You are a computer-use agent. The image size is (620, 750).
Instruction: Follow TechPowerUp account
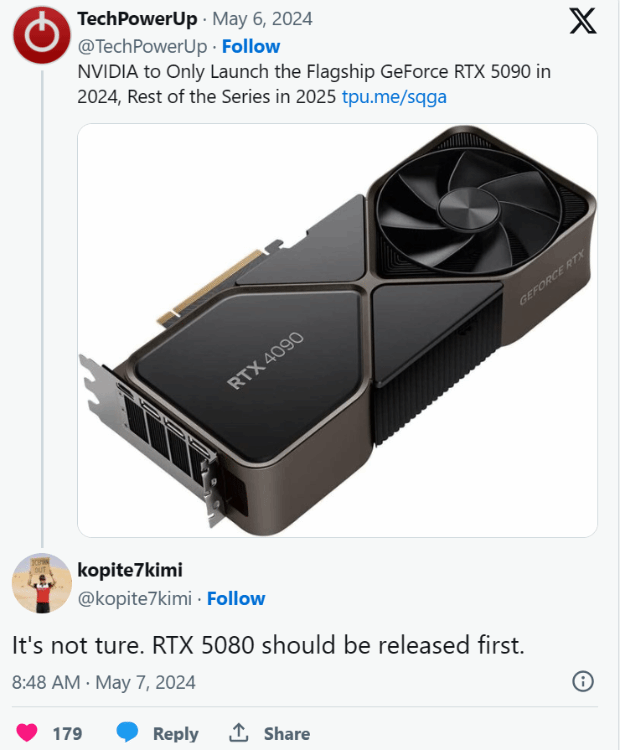click(250, 47)
